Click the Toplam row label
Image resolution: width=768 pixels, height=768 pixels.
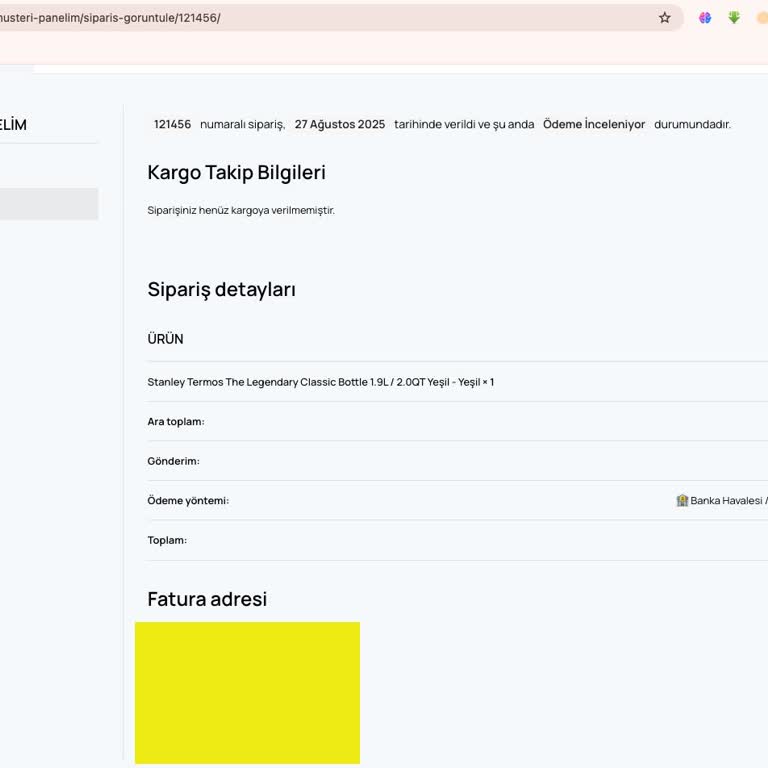point(167,540)
